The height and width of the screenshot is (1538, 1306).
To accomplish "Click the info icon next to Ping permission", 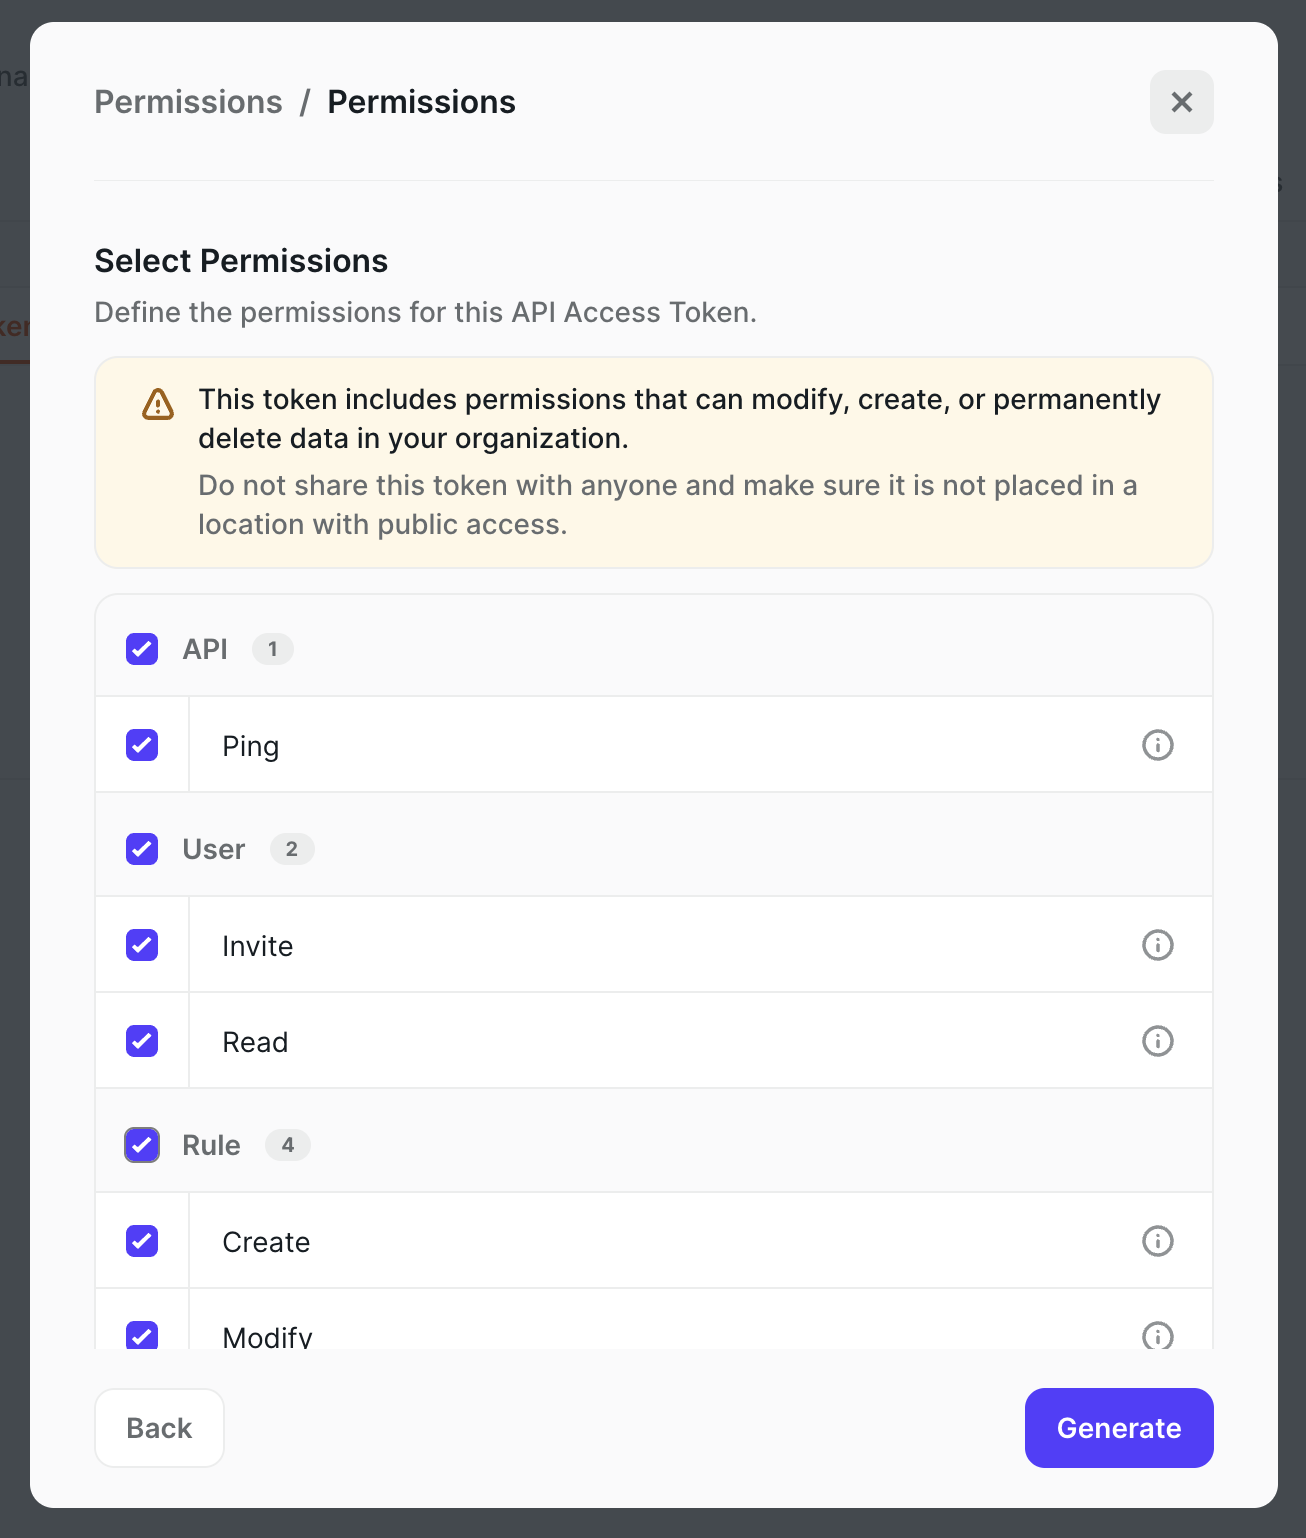I will click(x=1157, y=745).
